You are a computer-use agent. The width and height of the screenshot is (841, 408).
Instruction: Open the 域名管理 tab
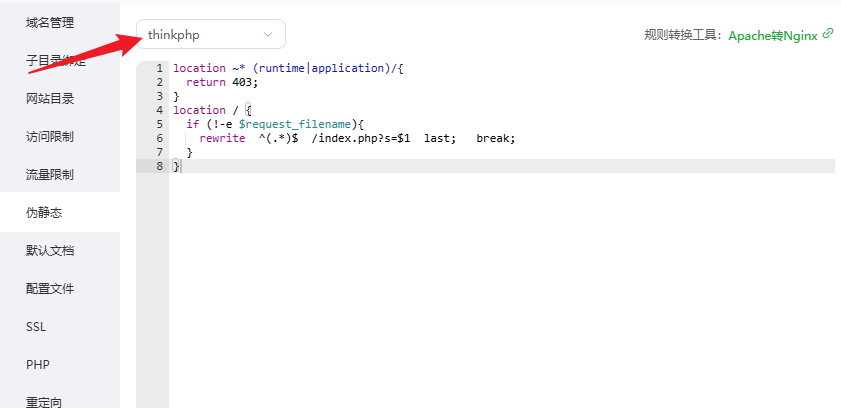click(49, 22)
